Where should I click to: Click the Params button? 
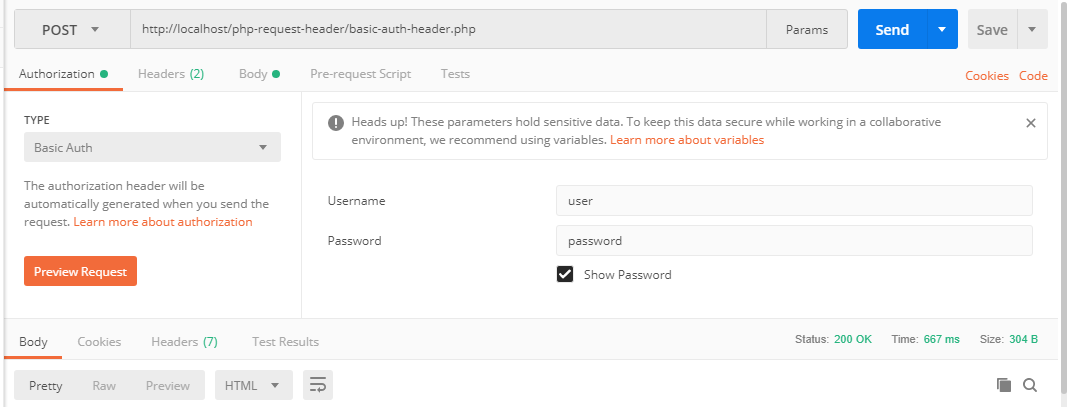point(807,30)
